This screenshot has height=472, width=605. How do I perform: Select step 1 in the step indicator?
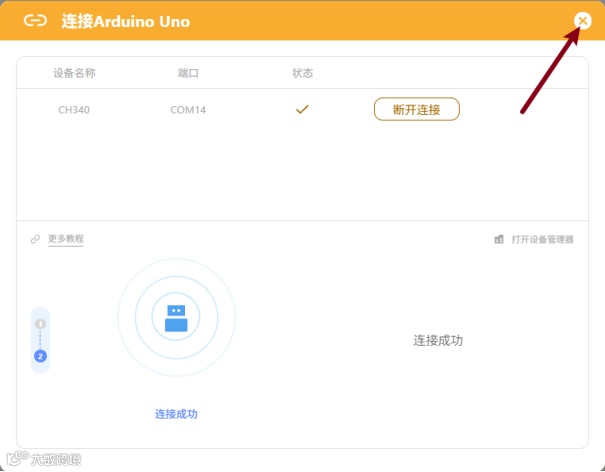41,324
